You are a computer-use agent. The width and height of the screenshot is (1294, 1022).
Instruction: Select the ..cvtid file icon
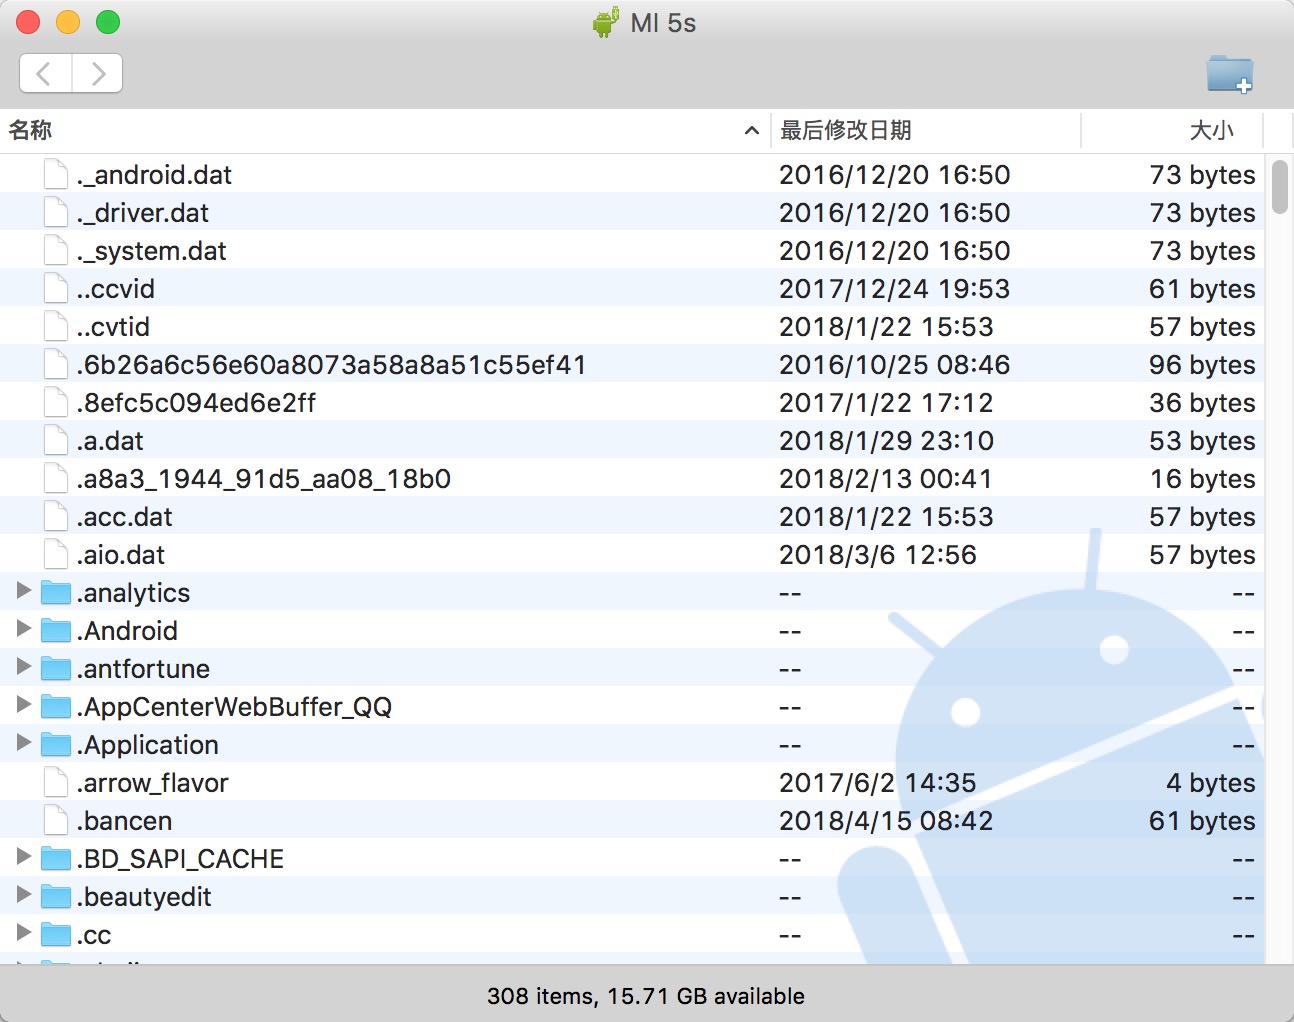(x=56, y=326)
